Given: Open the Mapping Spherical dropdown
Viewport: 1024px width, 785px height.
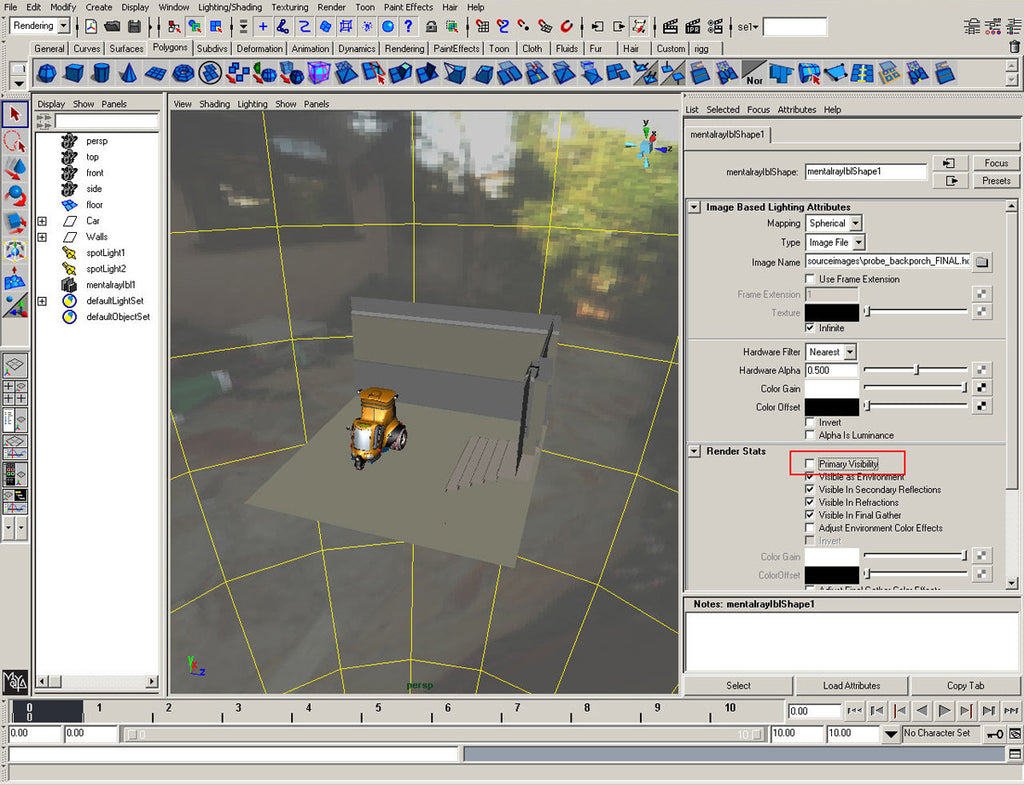Looking at the screenshot, I should [834, 224].
